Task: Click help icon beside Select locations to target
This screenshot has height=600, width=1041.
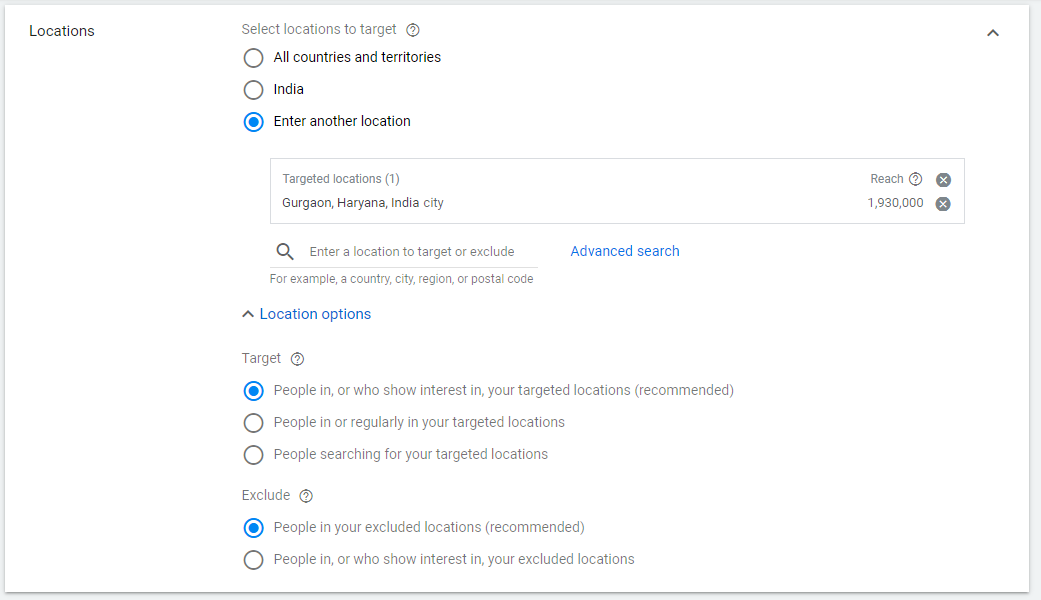Action: pyautogui.click(x=413, y=30)
